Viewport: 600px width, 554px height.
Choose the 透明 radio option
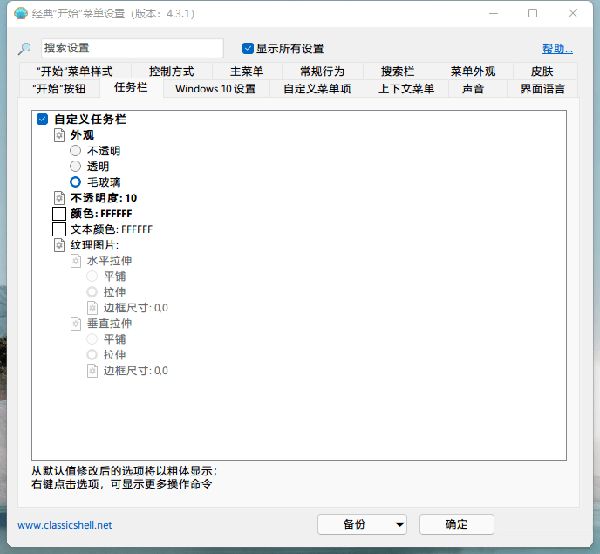click(76, 166)
